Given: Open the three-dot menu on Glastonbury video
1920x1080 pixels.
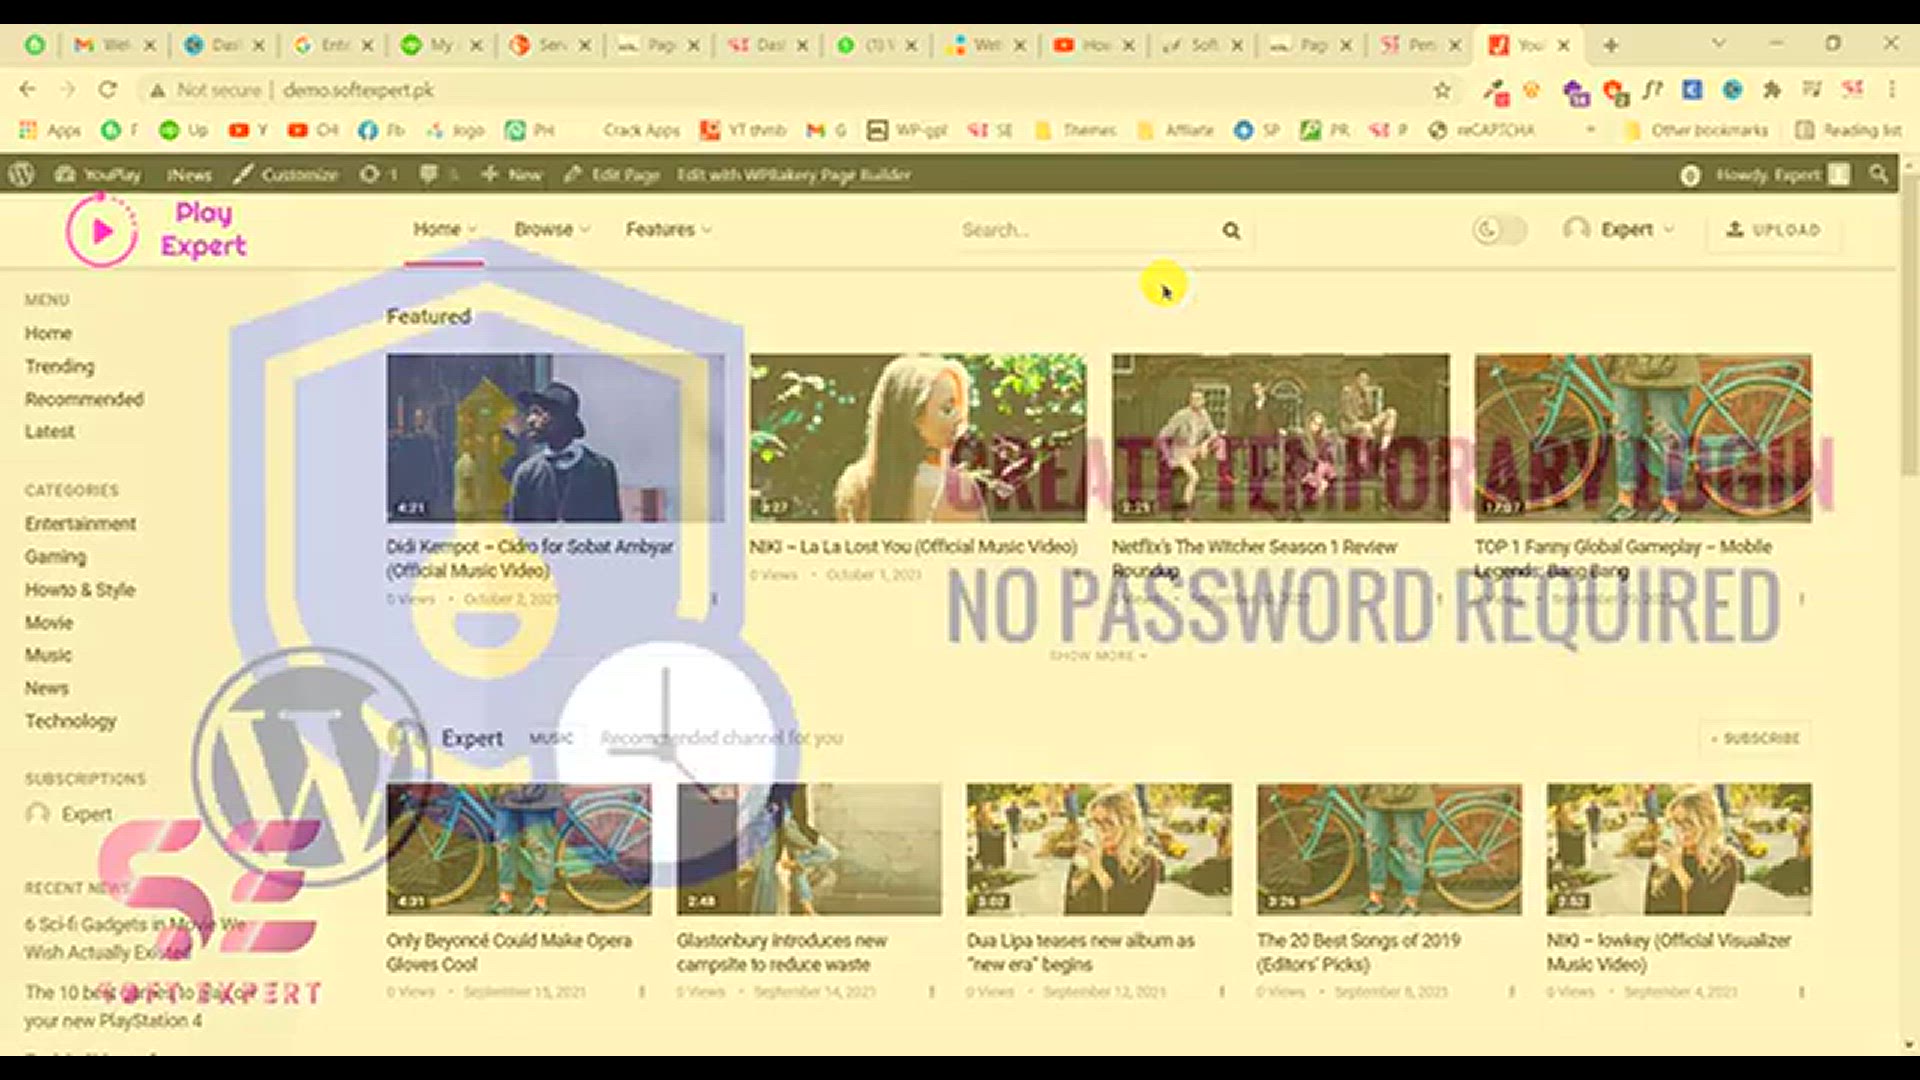Looking at the screenshot, I should tap(932, 991).
